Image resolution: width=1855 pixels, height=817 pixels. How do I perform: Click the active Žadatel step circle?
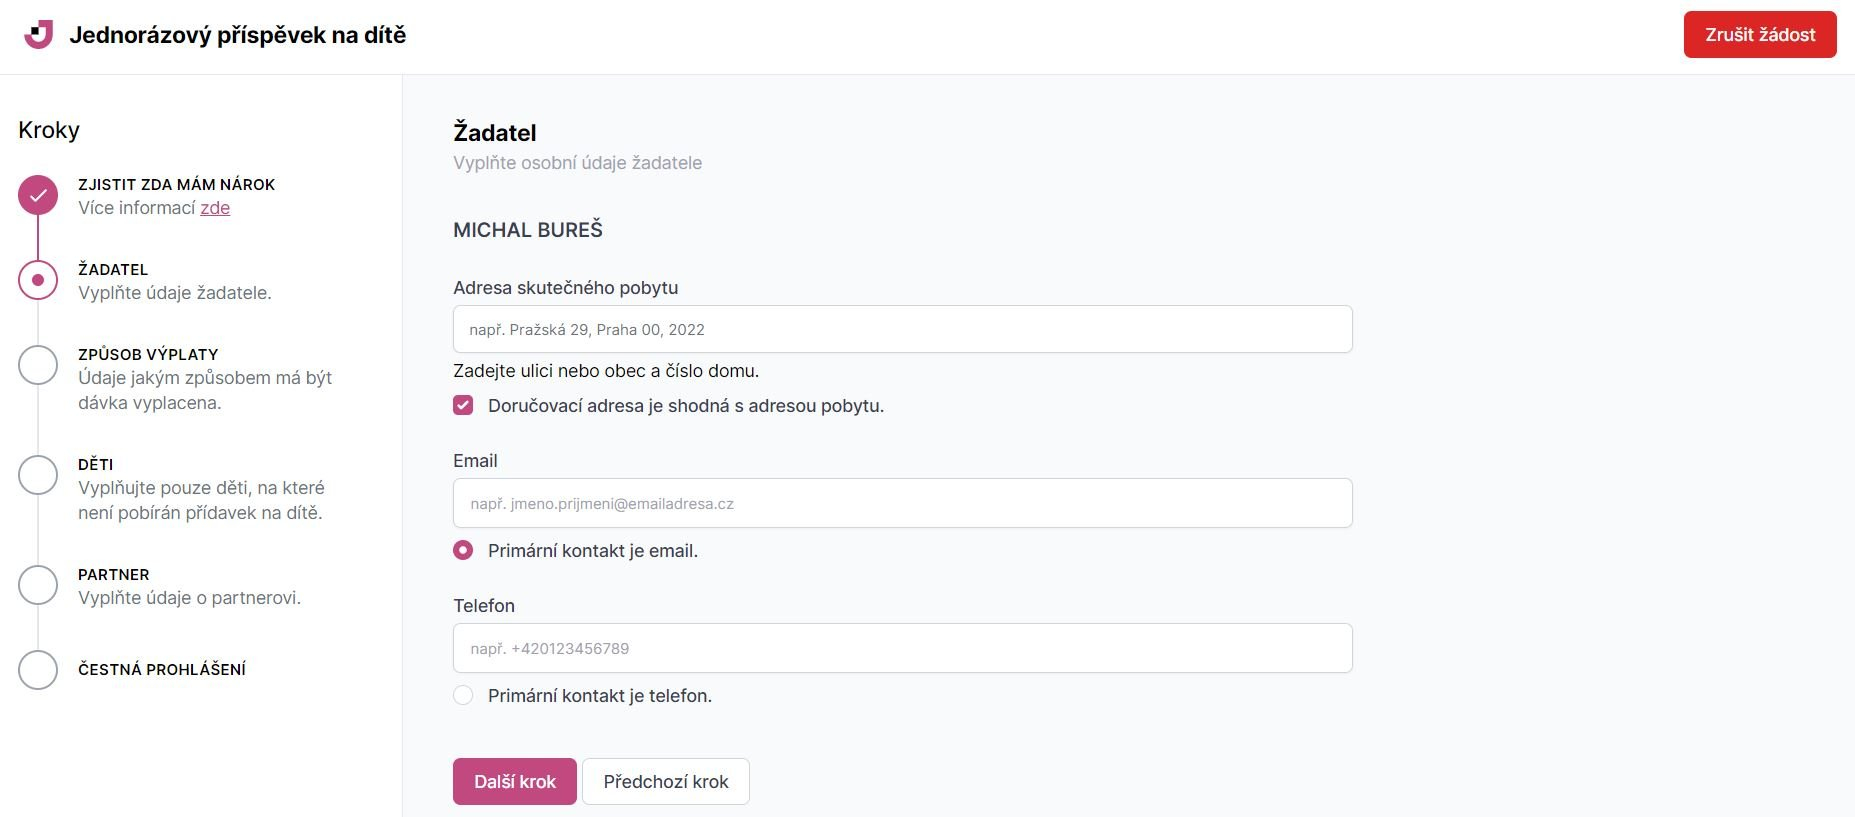(x=38, y=281)
